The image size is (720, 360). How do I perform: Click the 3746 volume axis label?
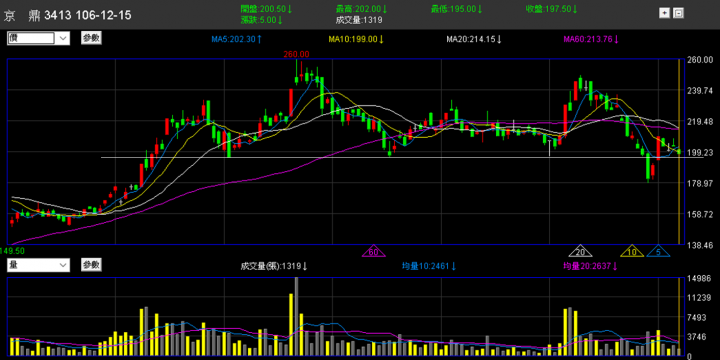pyautogui.click(x=697, y=337)
